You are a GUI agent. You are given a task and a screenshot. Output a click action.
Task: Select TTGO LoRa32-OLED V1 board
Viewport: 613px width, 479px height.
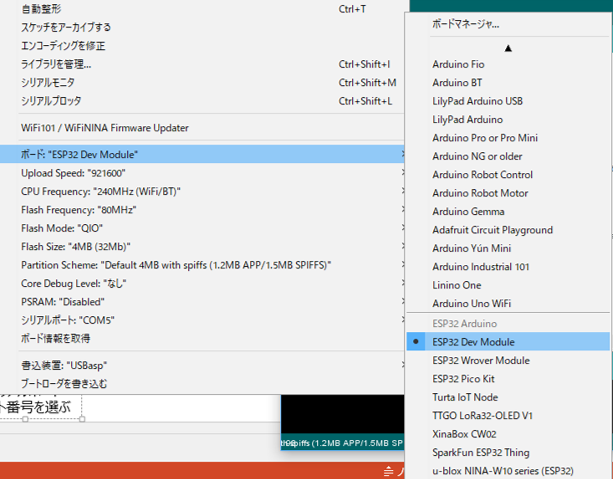click(508, 415)
